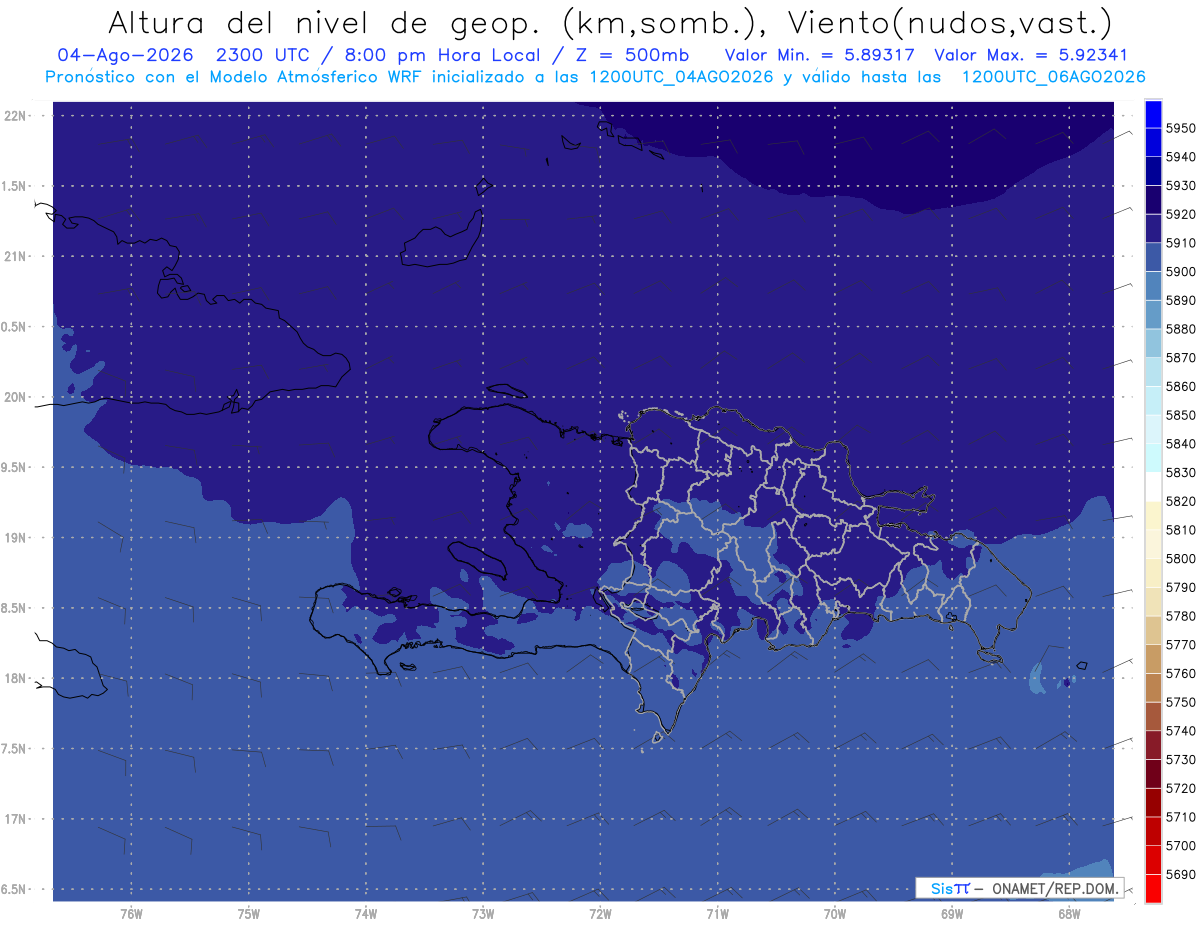This screenshot has height=927, width=1200.
Task: Click the color swatch between 5920 and 5910
Action: tap(1153, 229)
